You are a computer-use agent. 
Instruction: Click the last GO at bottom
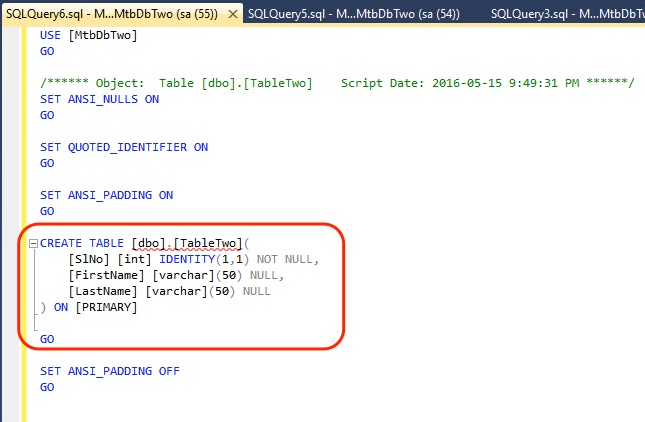click(47, 387)
